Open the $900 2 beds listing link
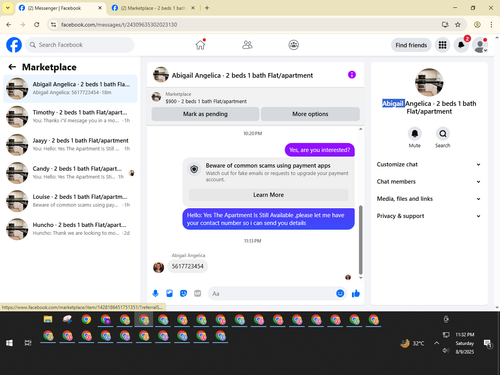The height and width of the screenshot is (375, 500). pyautogui.click(x=206, y=101)
